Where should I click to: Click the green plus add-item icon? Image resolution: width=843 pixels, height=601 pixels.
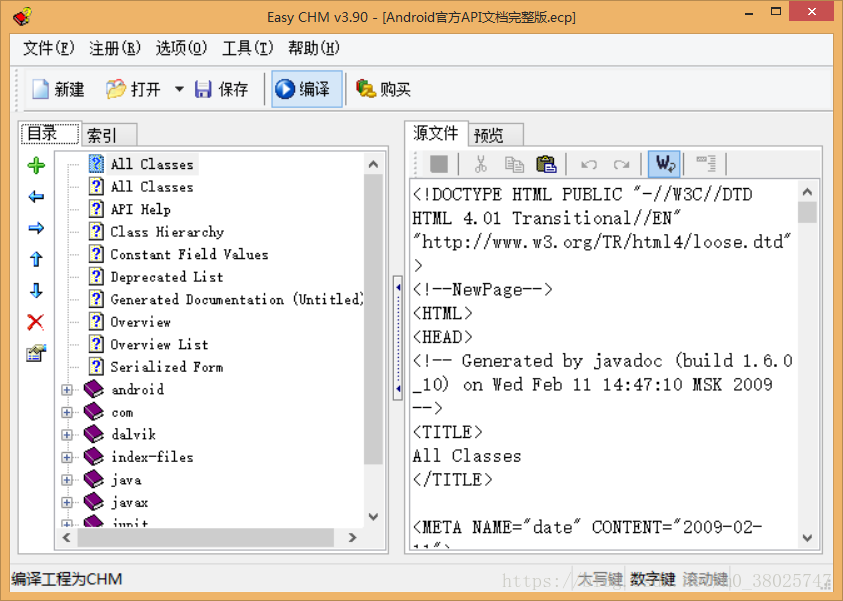(36, 165)
